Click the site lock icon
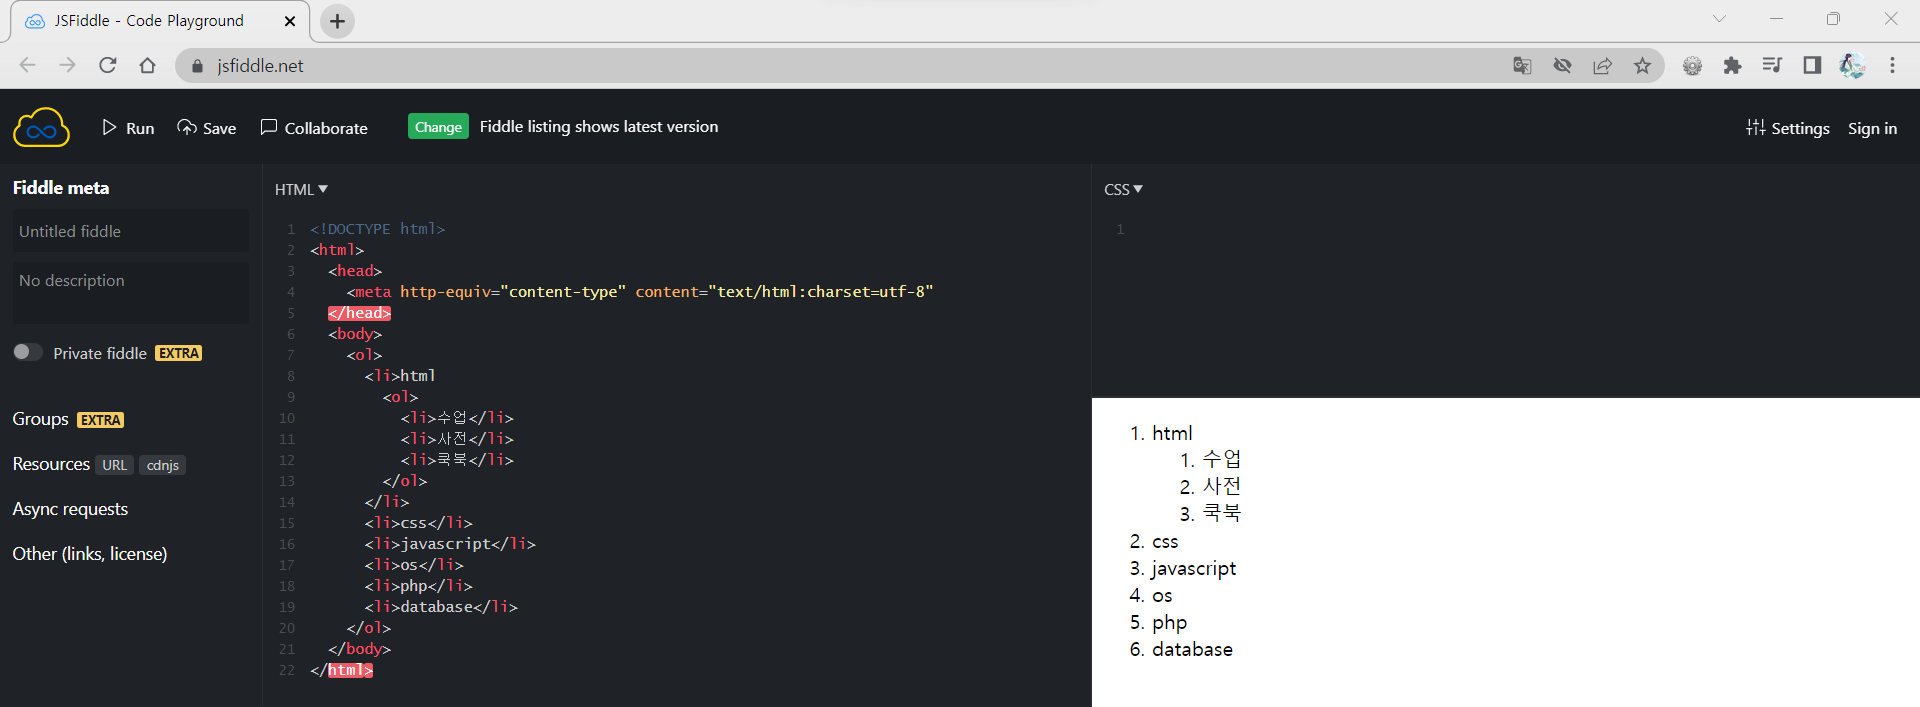The width and height of the screenshot is (1920, 707). tap(197, 66)
